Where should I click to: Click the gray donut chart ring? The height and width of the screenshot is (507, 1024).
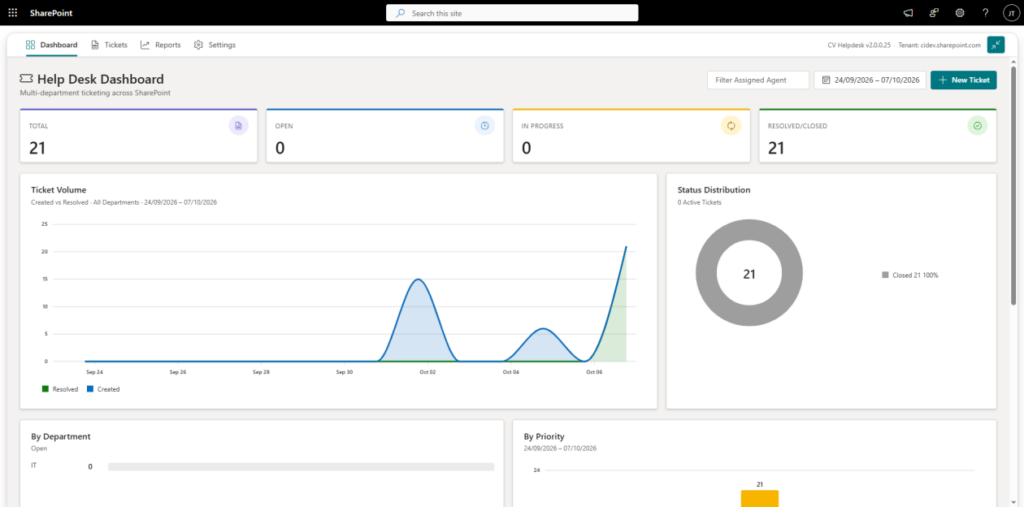pos(706,274)
